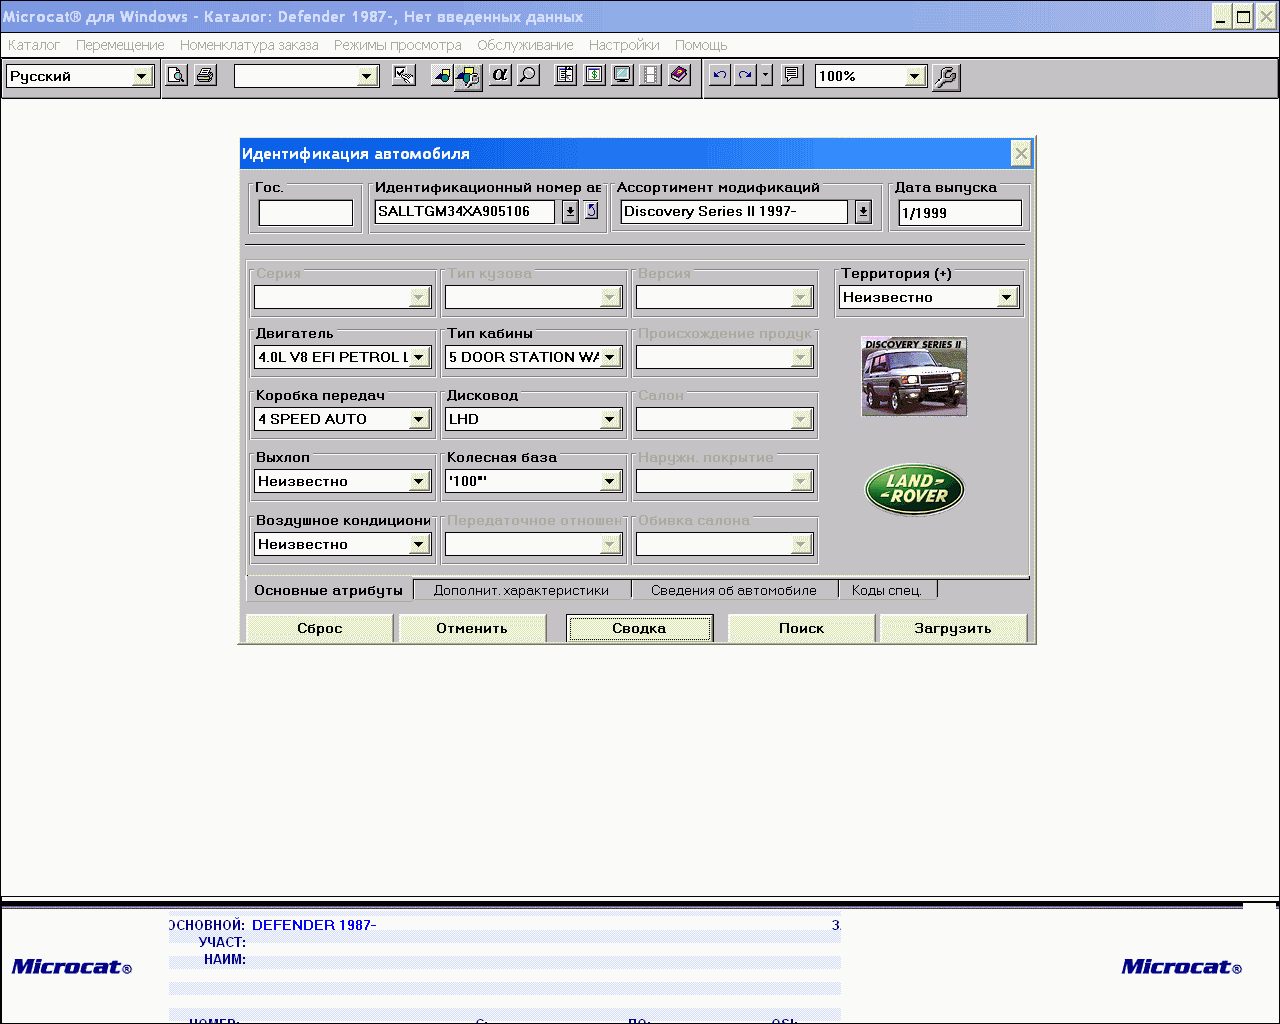1280x1024 pixels.
Task: Switch to Основные атрибуты tab
Action: click(328, 590)
